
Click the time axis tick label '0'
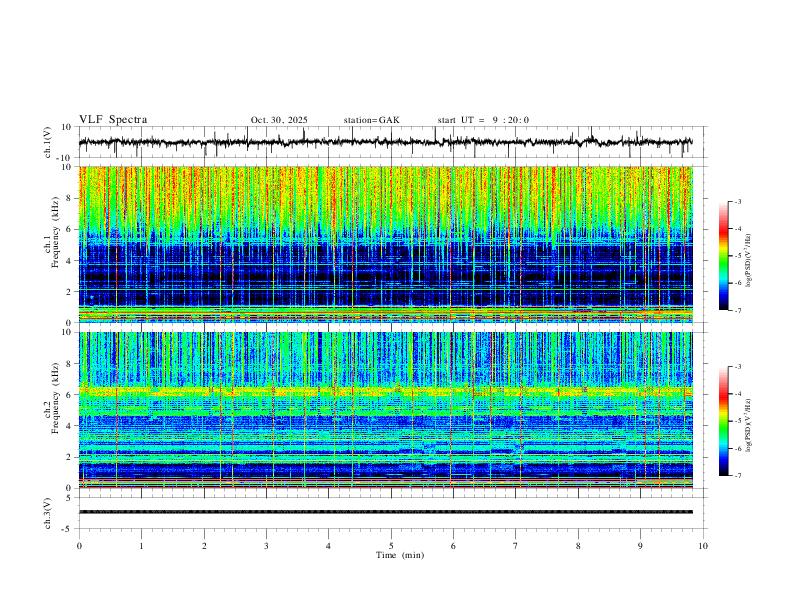pos(79,546)
